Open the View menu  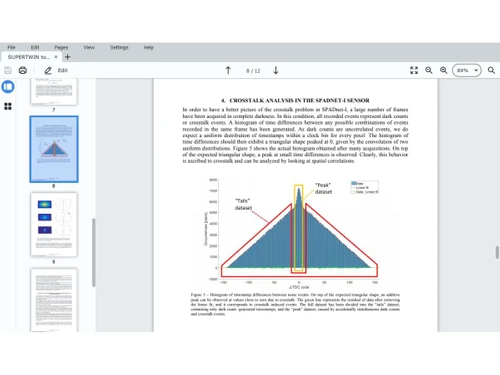click(x=89, y=47)
